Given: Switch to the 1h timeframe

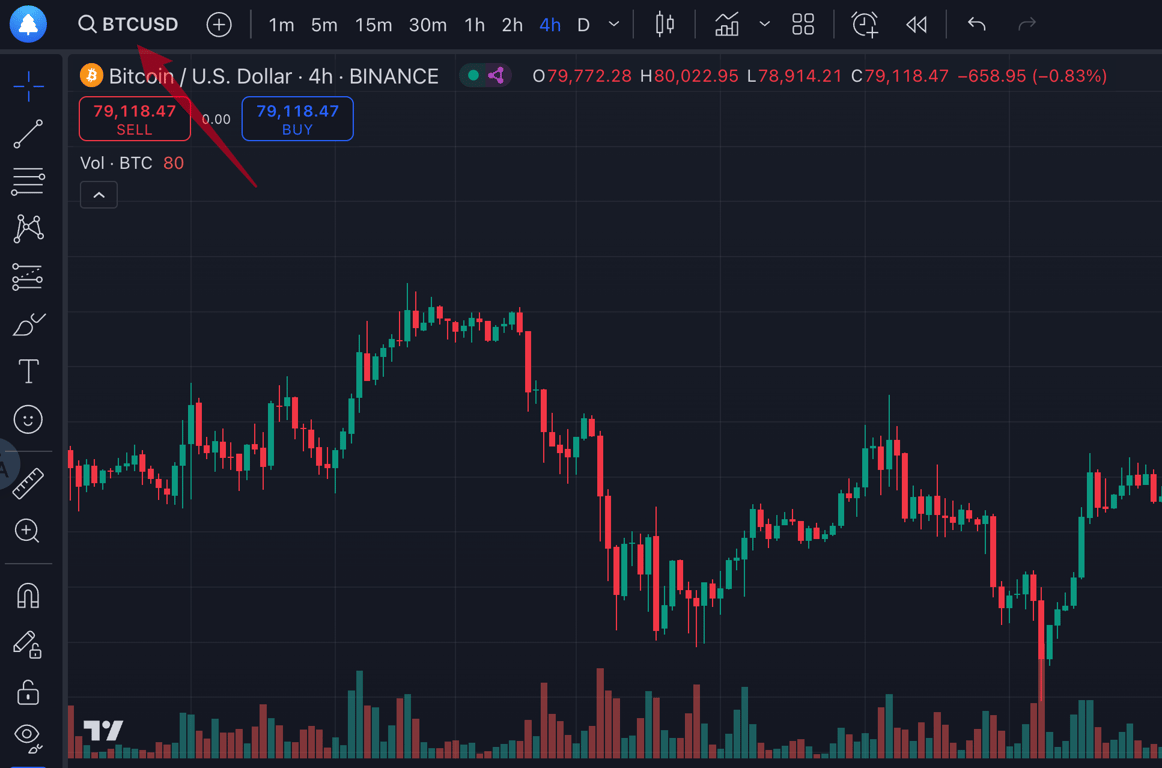Looking at the screenshot, I should 474,25.
